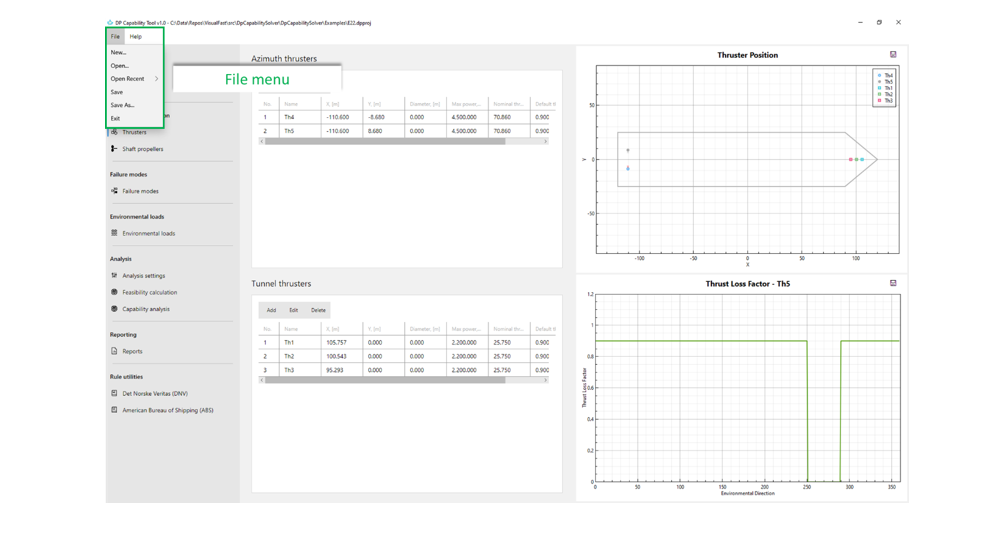The image size is (1006, 540).
Task: Click the Environmental loads sidebar icon
Action: (x=114, y=233)
